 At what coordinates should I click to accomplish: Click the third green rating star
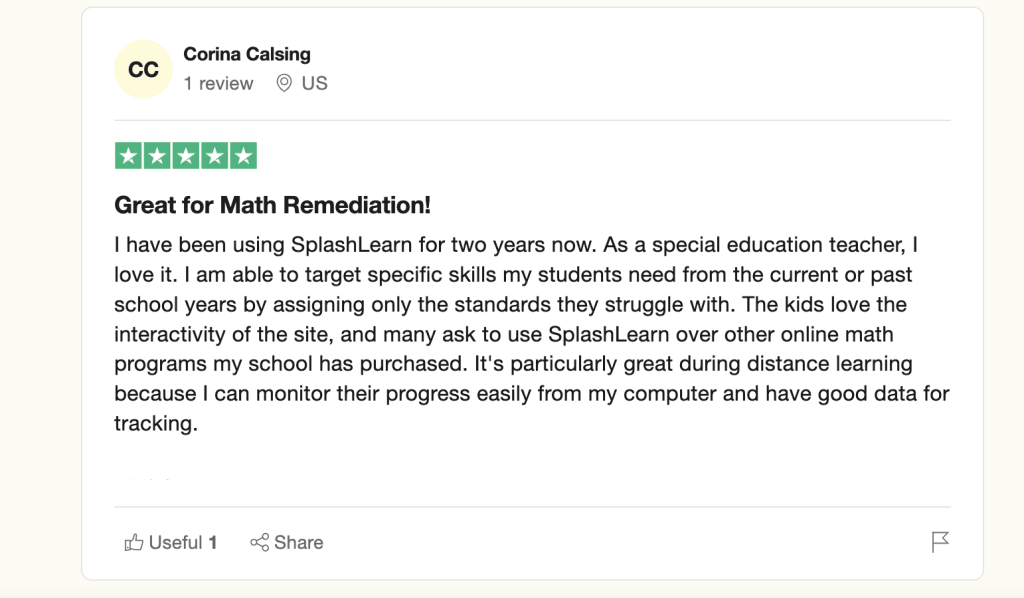click(186, 156)
